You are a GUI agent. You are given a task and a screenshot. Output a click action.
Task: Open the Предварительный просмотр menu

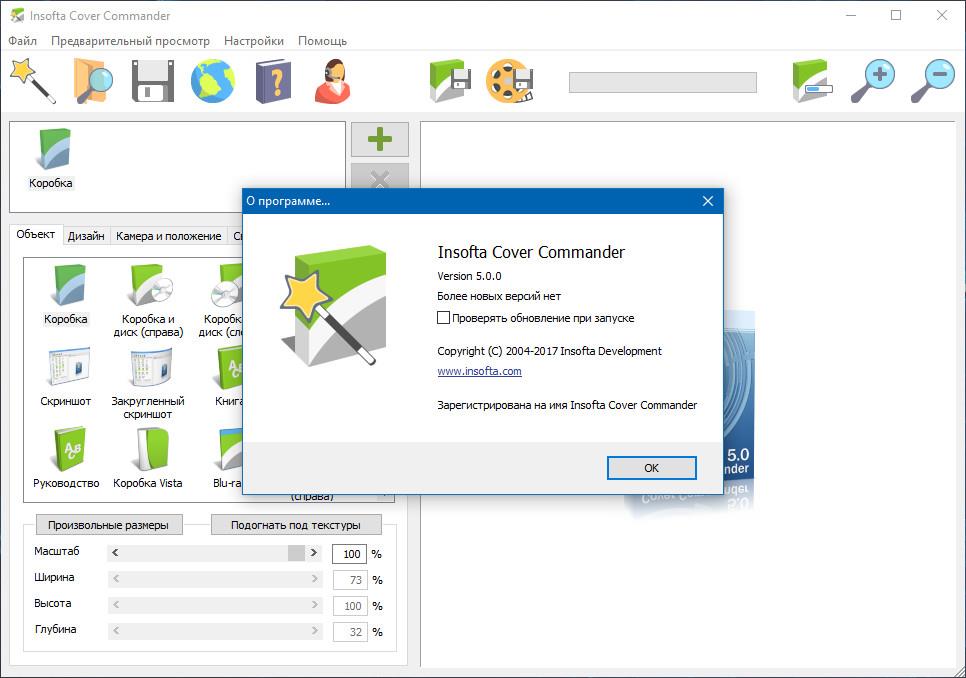pos(130,41)
